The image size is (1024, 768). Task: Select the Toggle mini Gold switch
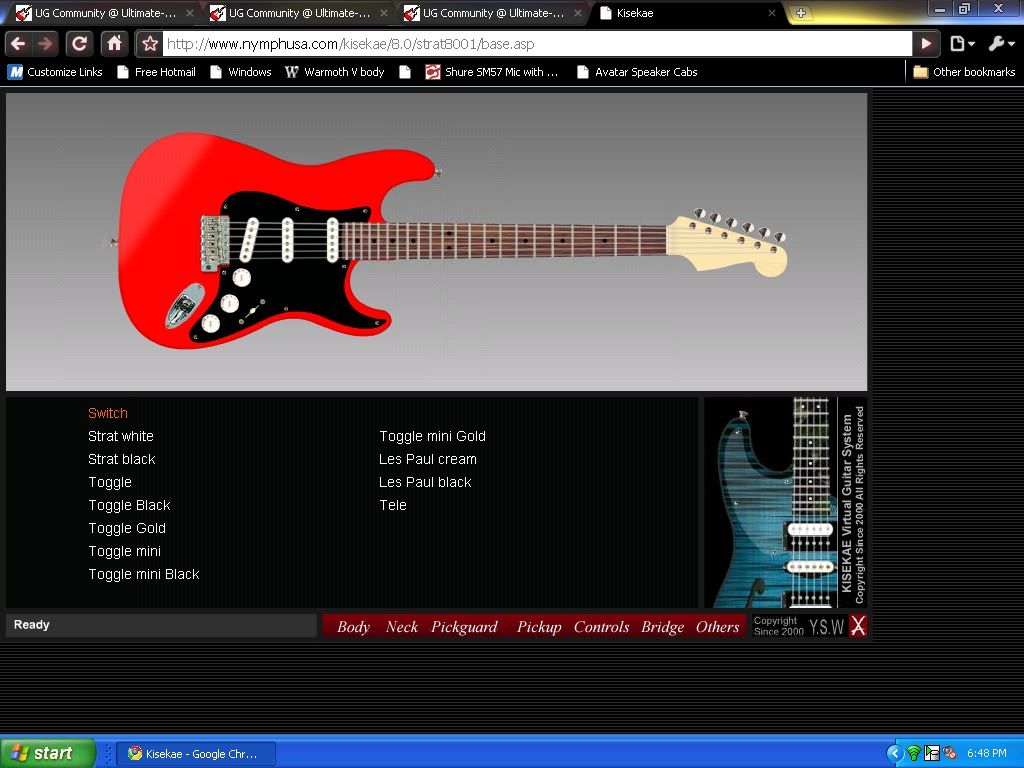432,436
